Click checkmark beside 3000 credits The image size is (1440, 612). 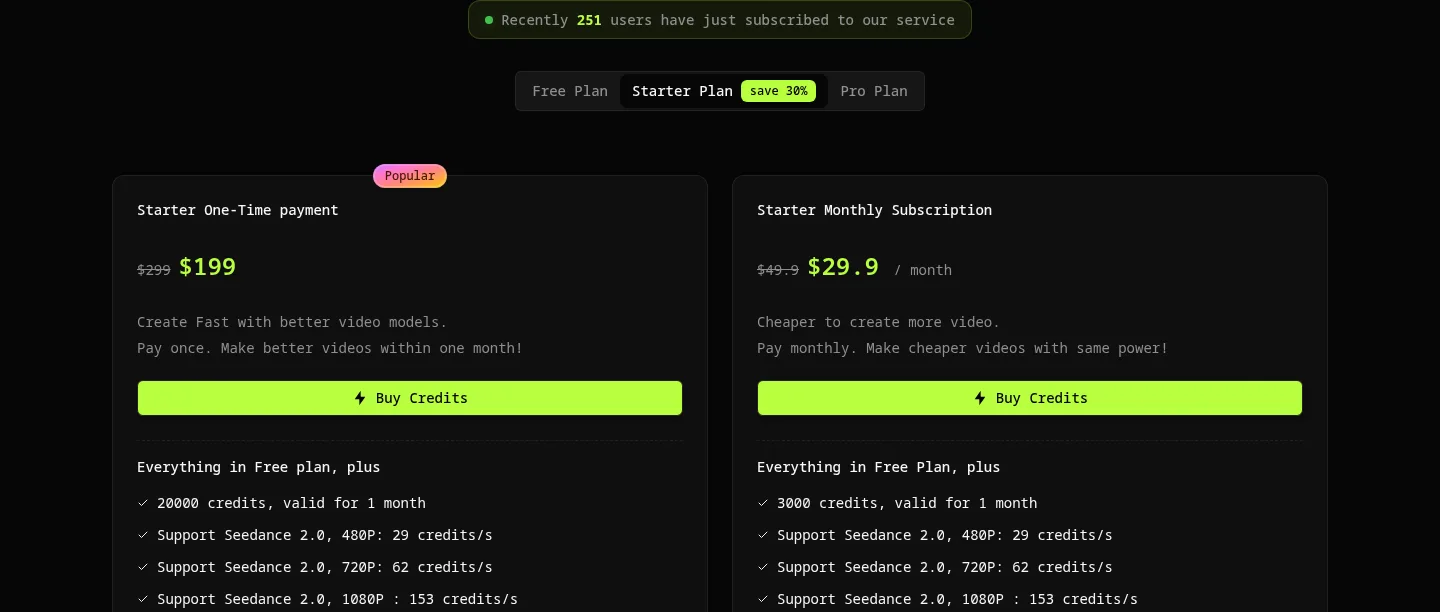coord(763,503)
